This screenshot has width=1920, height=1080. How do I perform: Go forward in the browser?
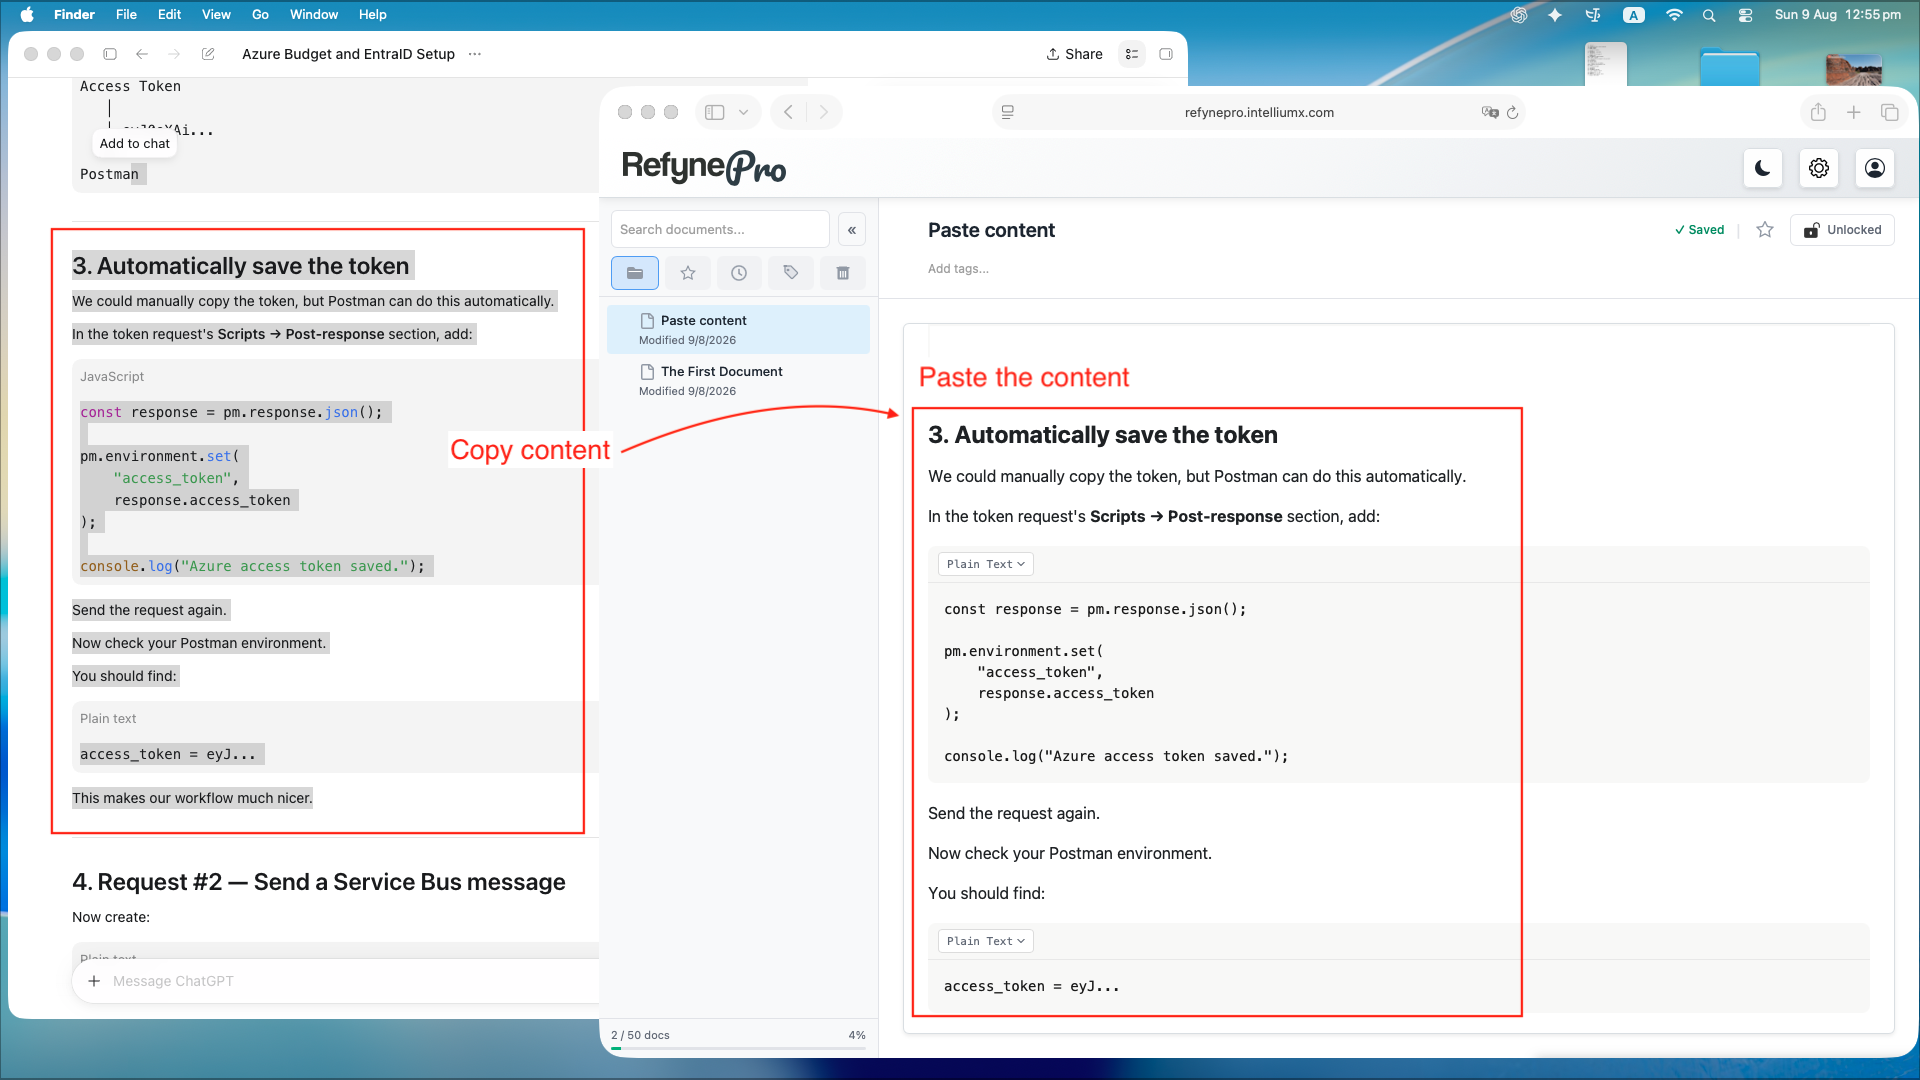(x=823, y=112)
